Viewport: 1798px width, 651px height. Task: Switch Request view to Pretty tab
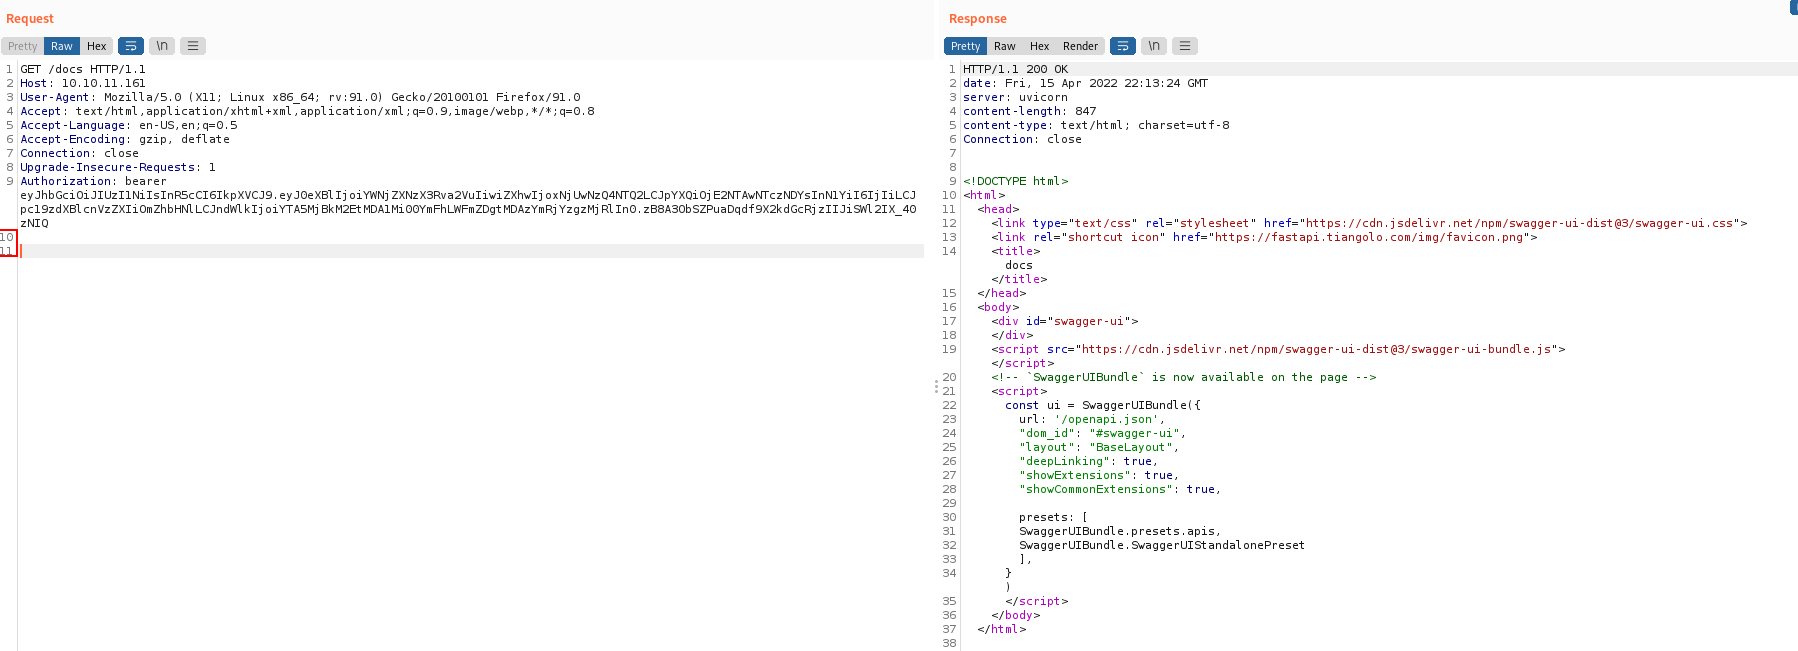22,46
